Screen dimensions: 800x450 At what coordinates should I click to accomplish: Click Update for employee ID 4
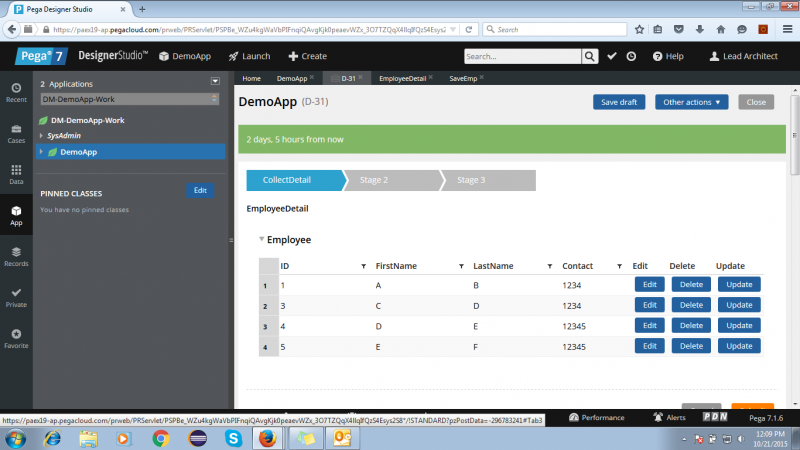point(739,326)
